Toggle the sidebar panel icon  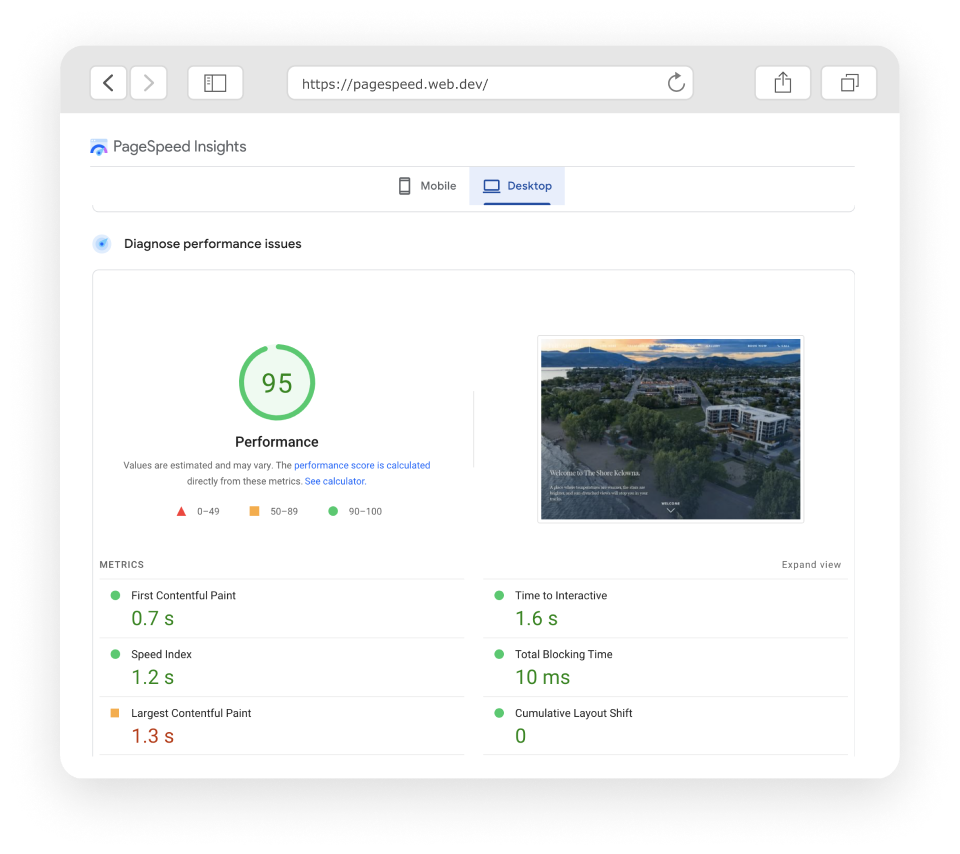[215, 83]
